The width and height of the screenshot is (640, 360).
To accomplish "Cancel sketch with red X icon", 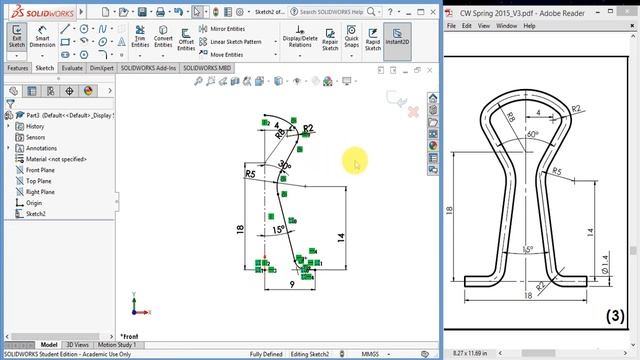I will [x=413, y=112].
